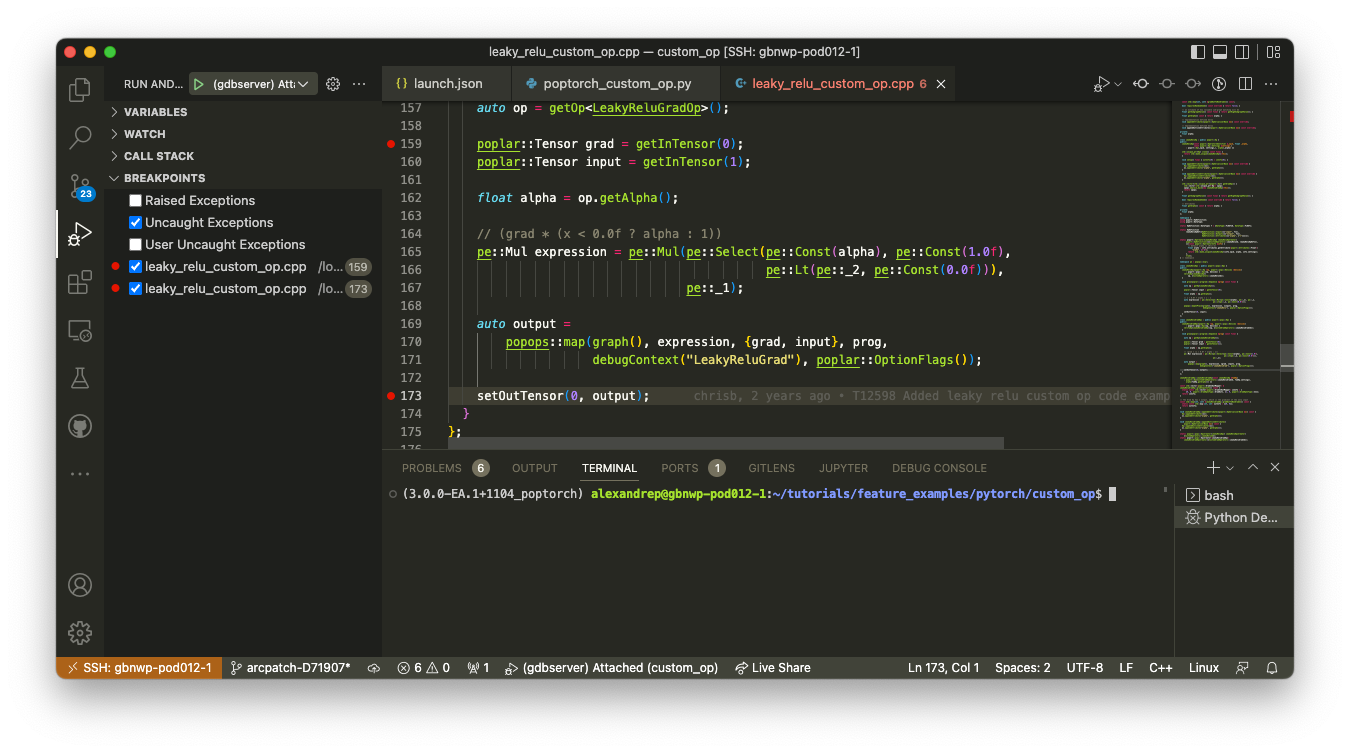The height and width of the screenshot is (753, 1350).
Task: Open the Source Control view from the activity bar
Action: click(79, 186)
